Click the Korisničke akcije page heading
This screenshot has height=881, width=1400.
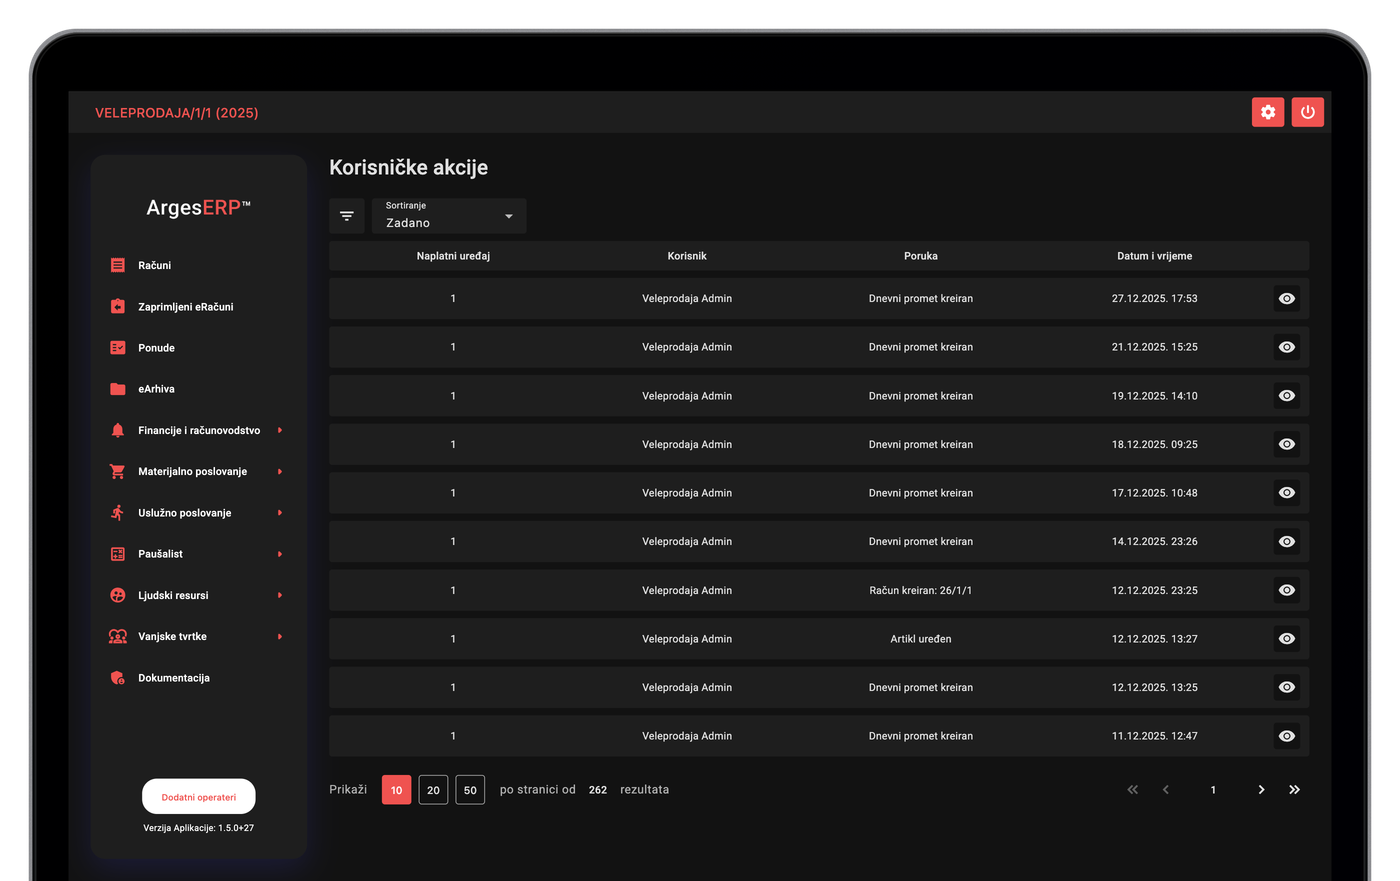409,167
